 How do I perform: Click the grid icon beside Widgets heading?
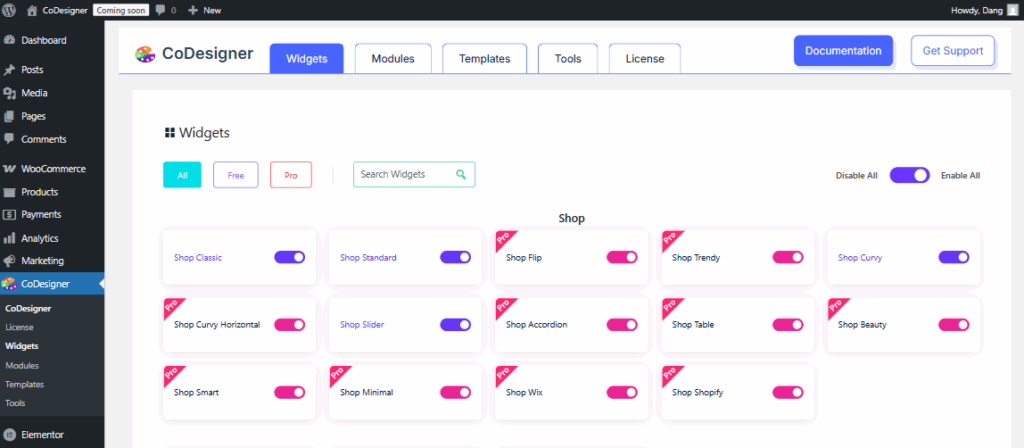pyautogui.click(x=169, y=133)
